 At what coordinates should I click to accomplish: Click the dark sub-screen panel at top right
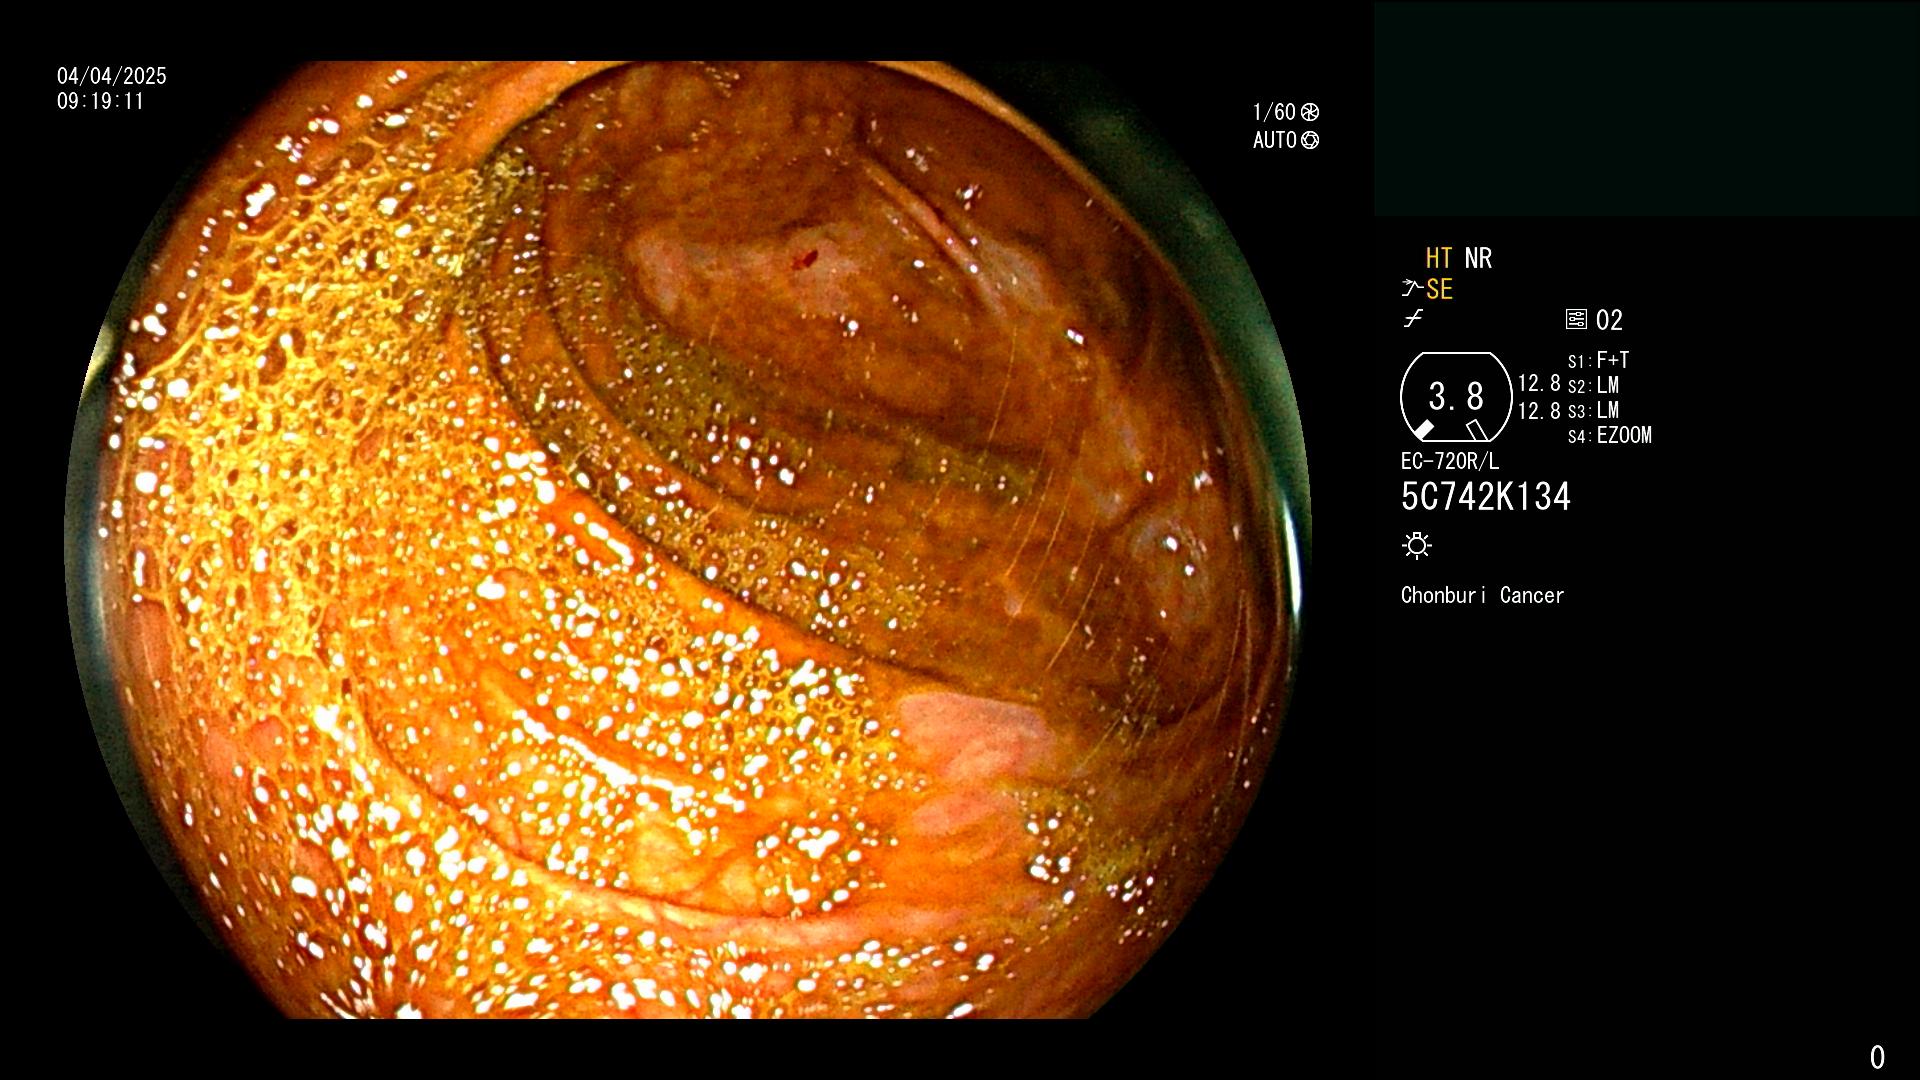tap(1646, 109)
